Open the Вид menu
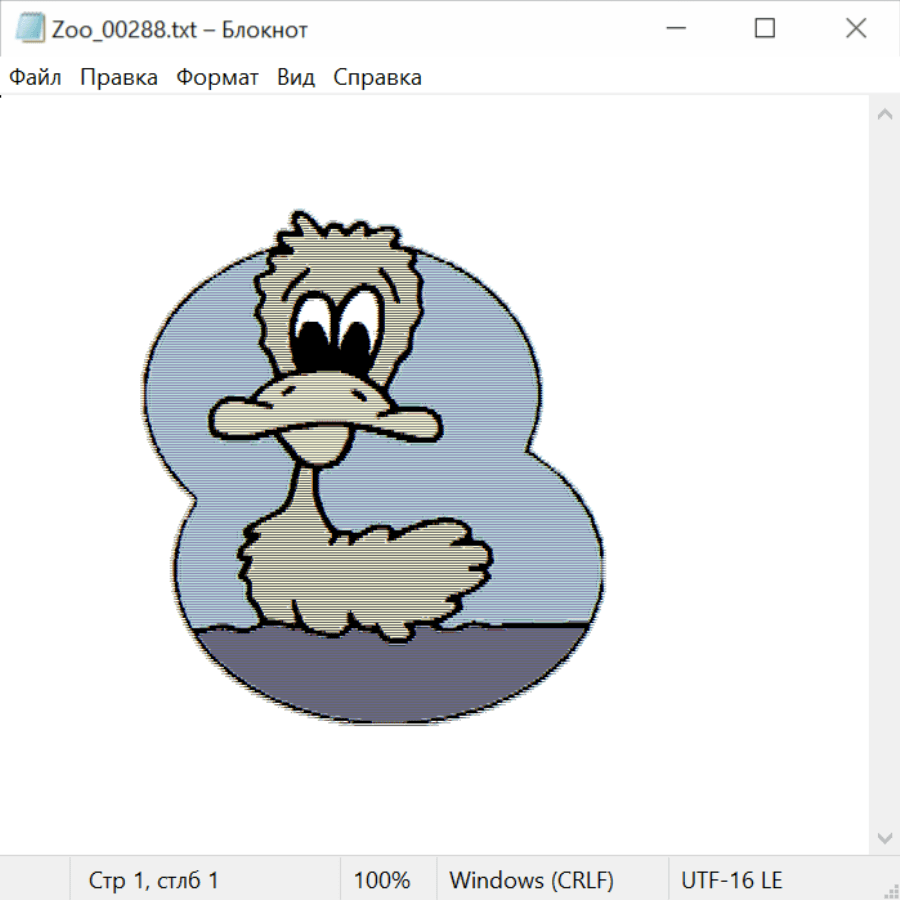The image size is (900, 900). [x=296, y=77]
